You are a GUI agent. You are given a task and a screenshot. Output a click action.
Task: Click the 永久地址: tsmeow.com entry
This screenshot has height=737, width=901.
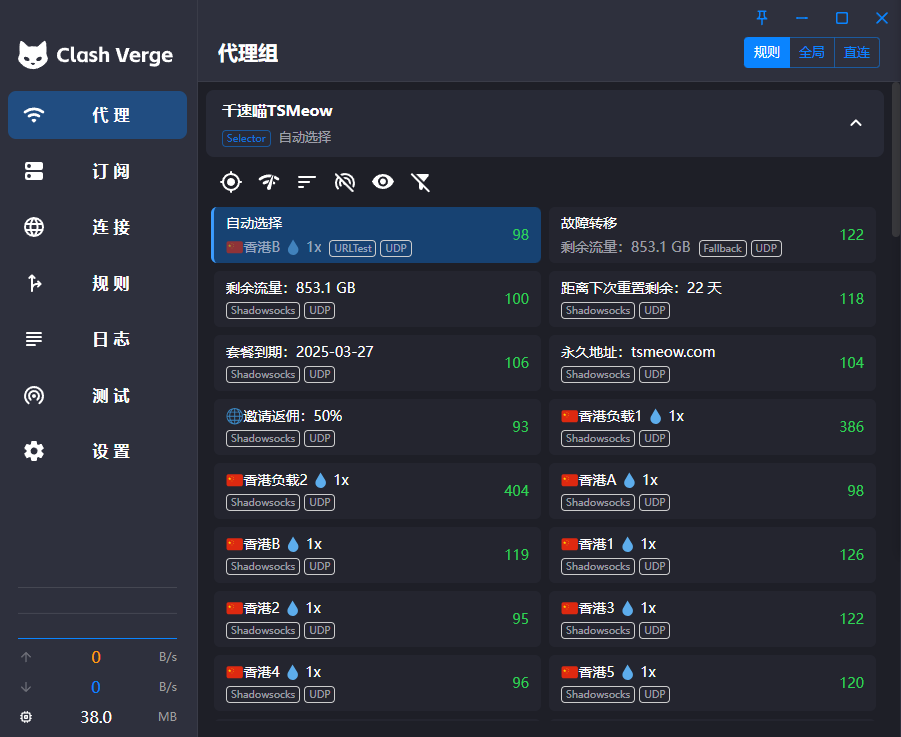pos(712,363)
